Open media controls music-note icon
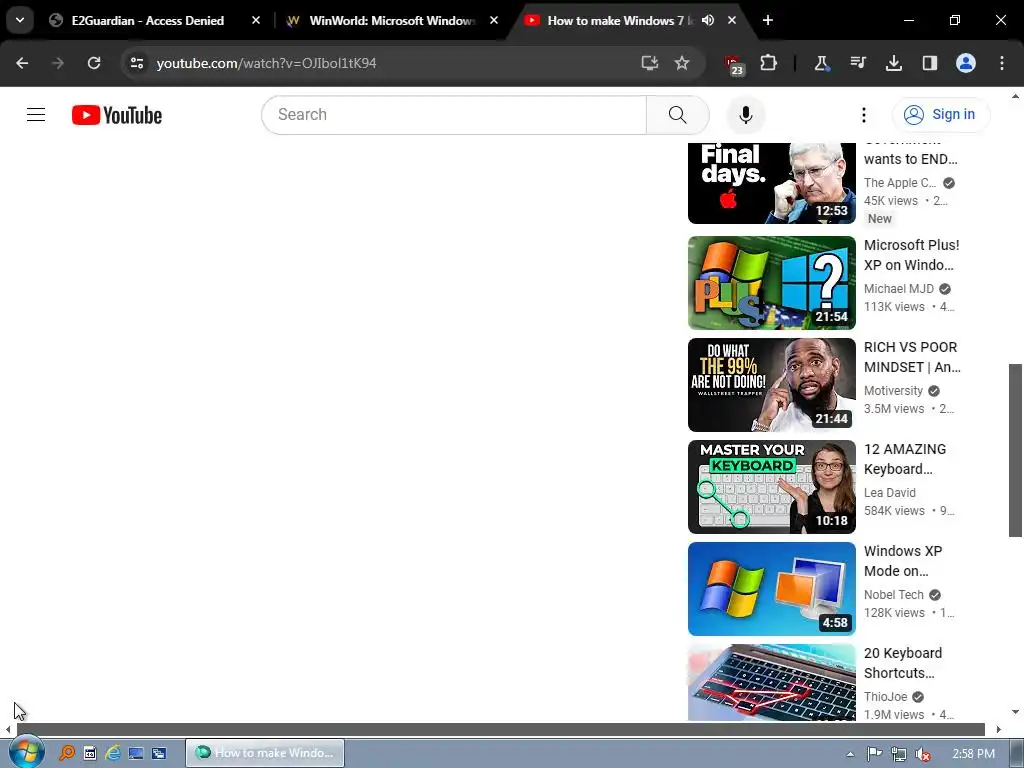The image size is (1024, 768). point(857,63)
